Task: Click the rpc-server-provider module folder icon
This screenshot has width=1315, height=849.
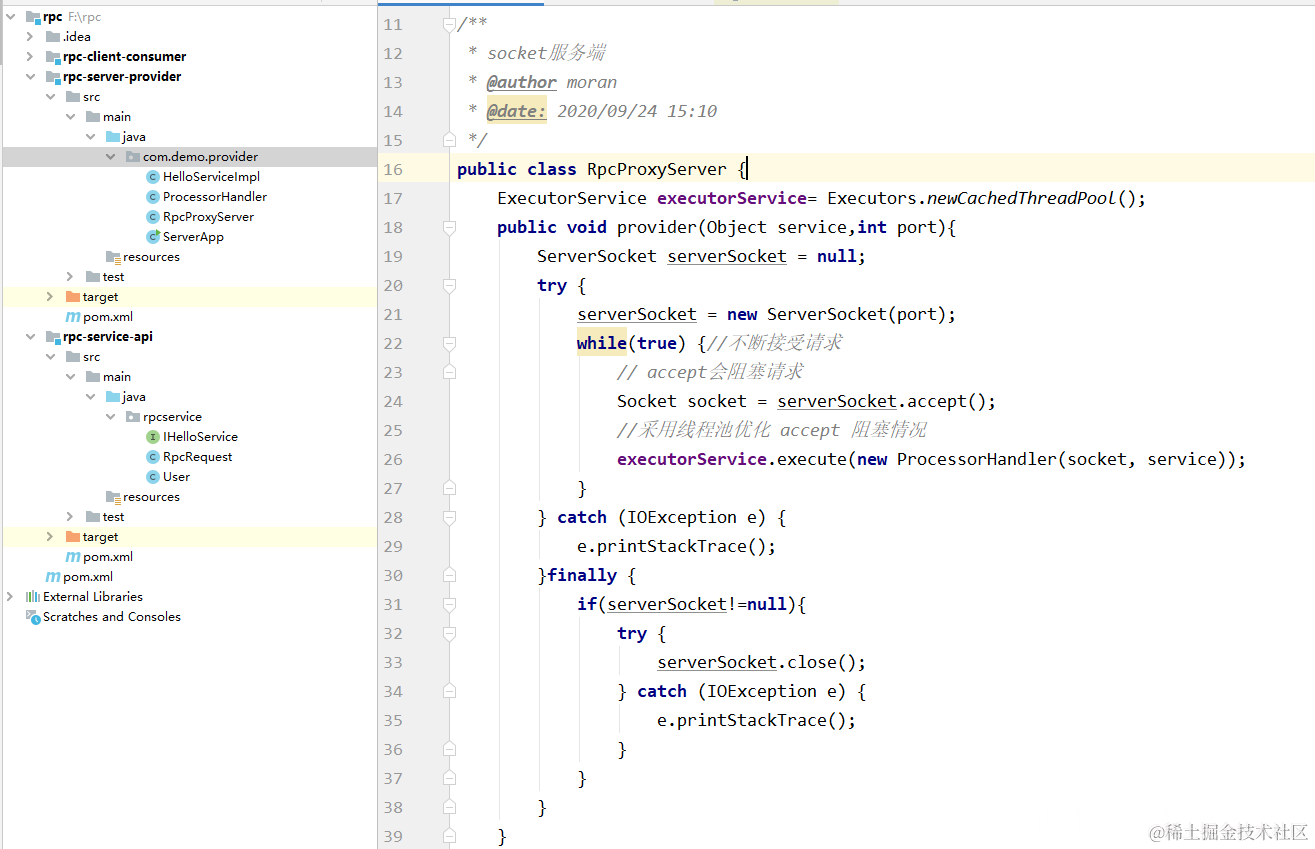Action: [53, 77]
